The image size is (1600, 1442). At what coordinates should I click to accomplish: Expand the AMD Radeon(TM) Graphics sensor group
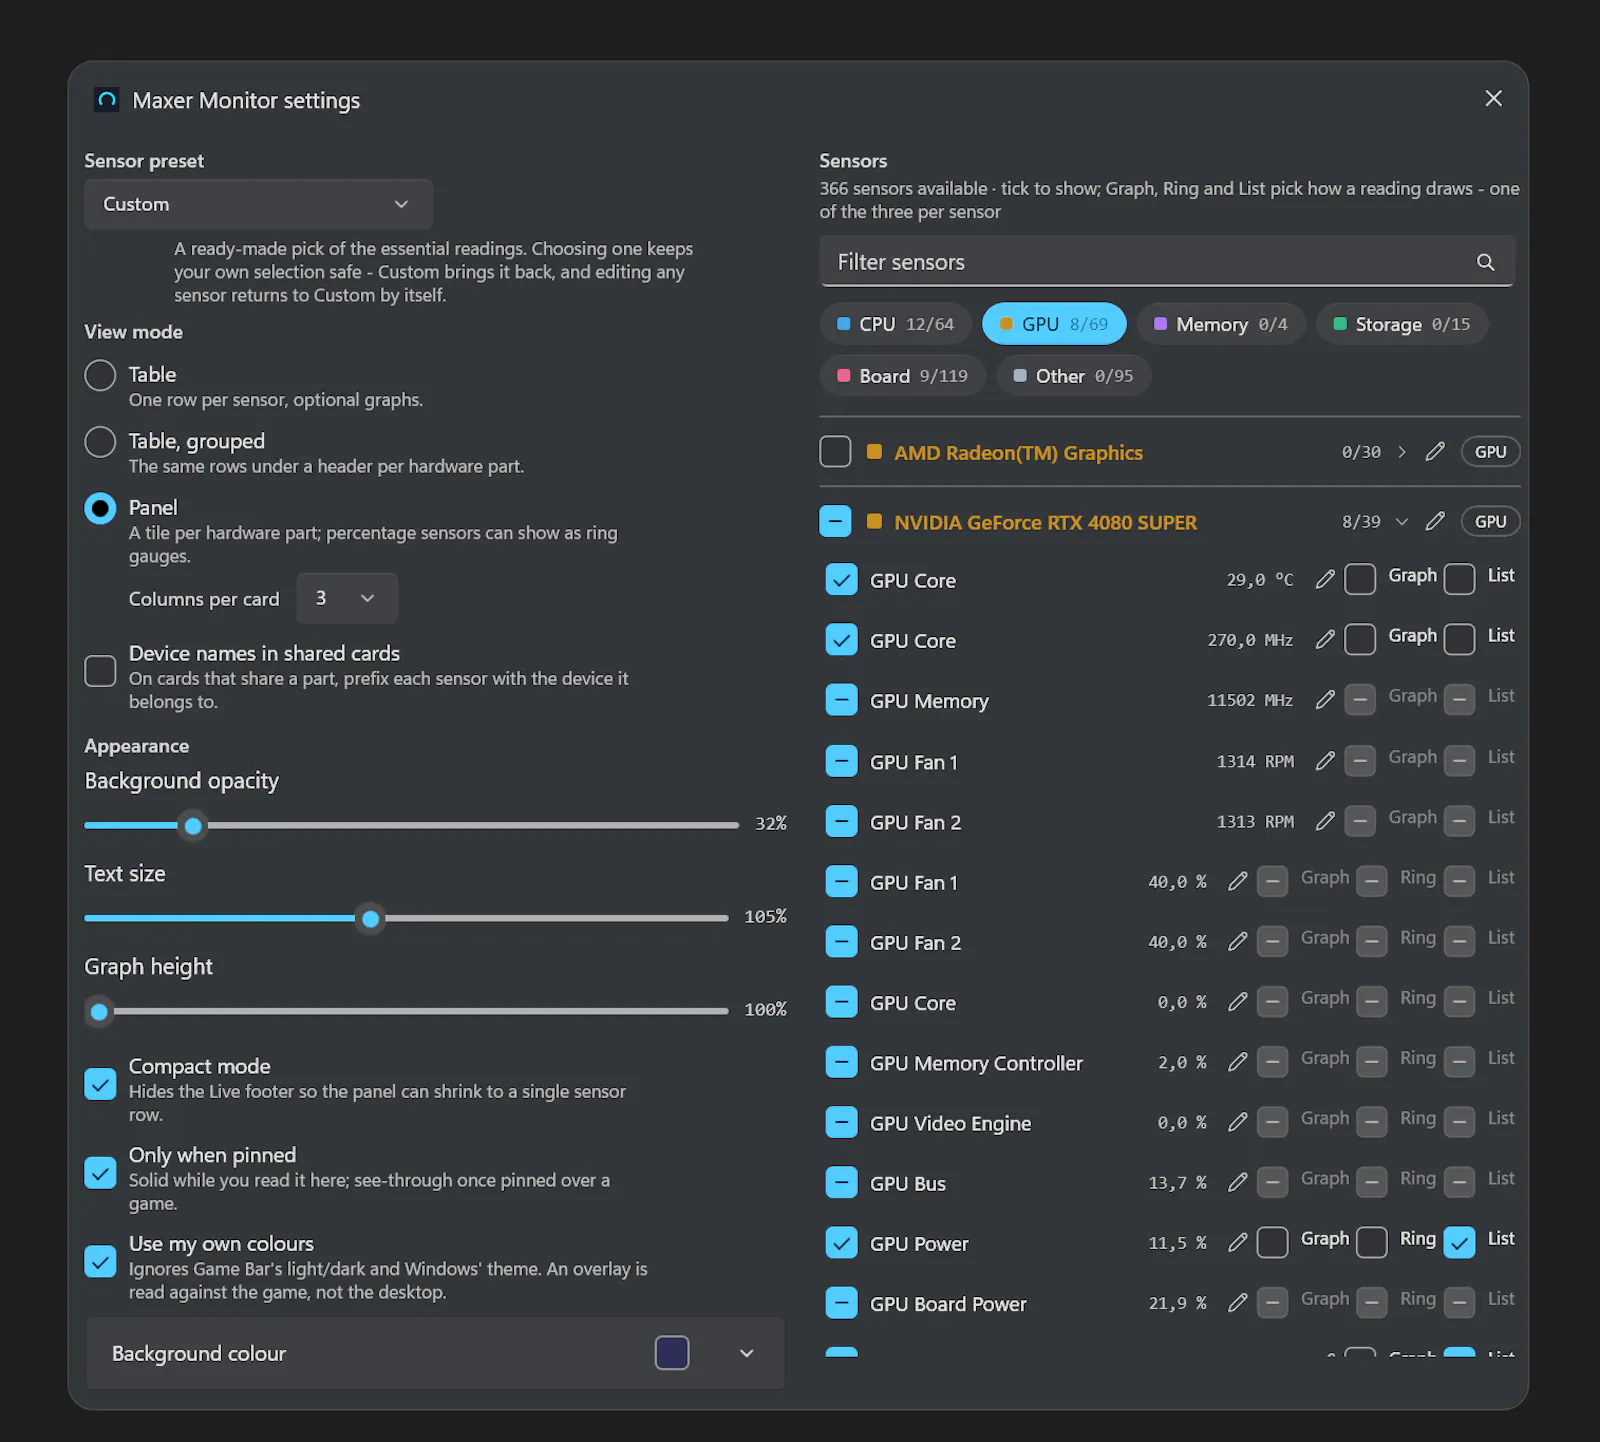(x=1401, y=452)
